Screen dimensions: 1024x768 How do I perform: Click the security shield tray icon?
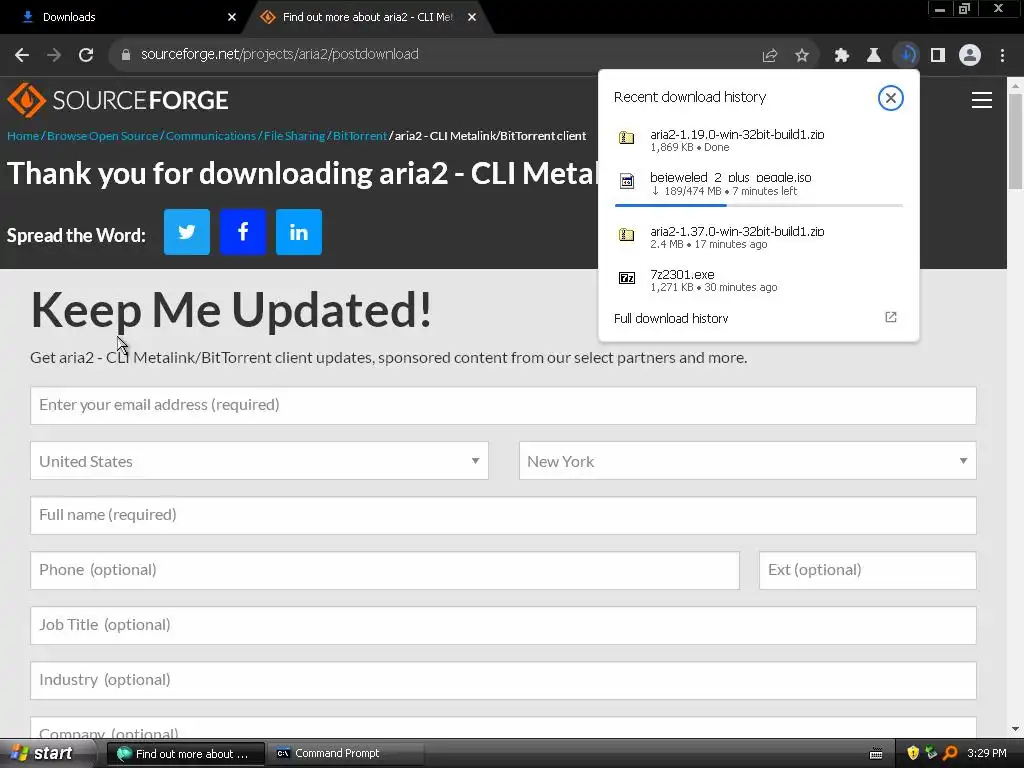point(913,753)
